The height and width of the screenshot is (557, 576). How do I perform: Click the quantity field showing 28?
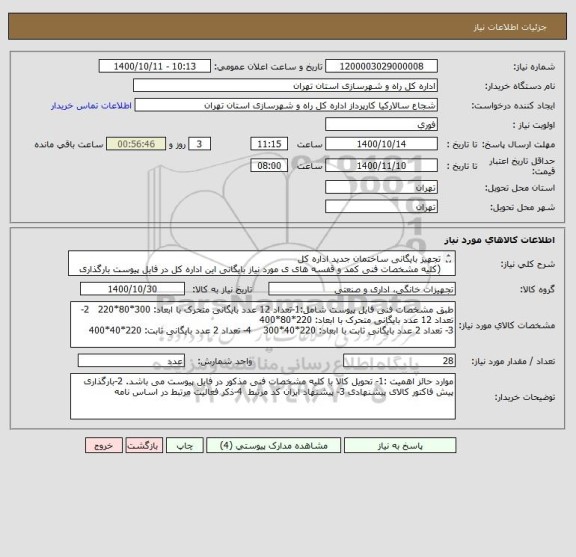pos(399,360)
